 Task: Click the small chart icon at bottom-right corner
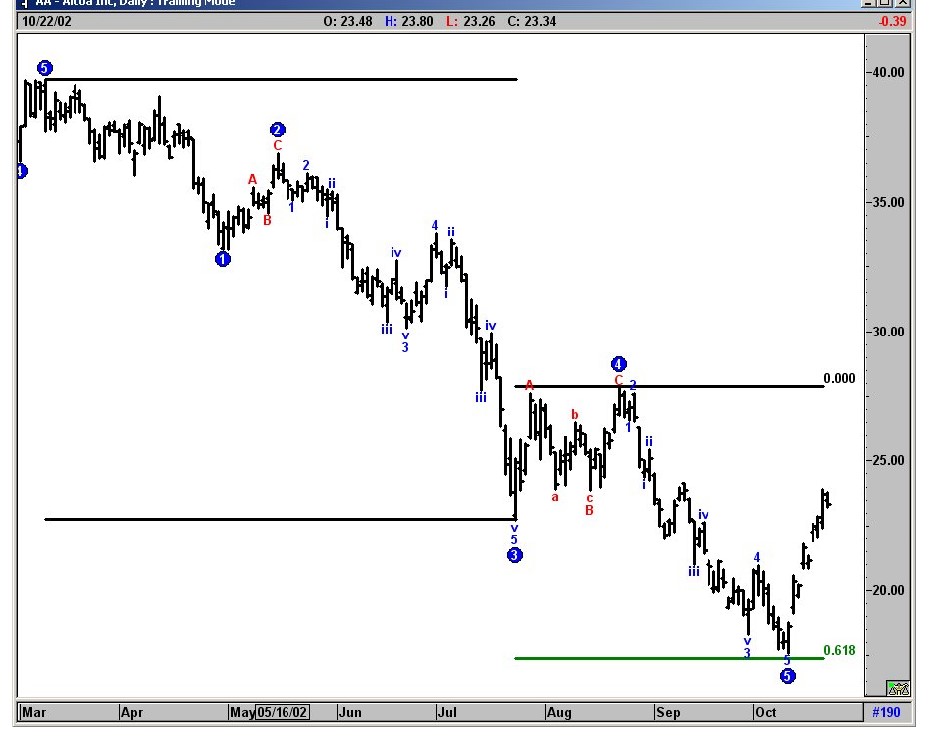point(898,688)
